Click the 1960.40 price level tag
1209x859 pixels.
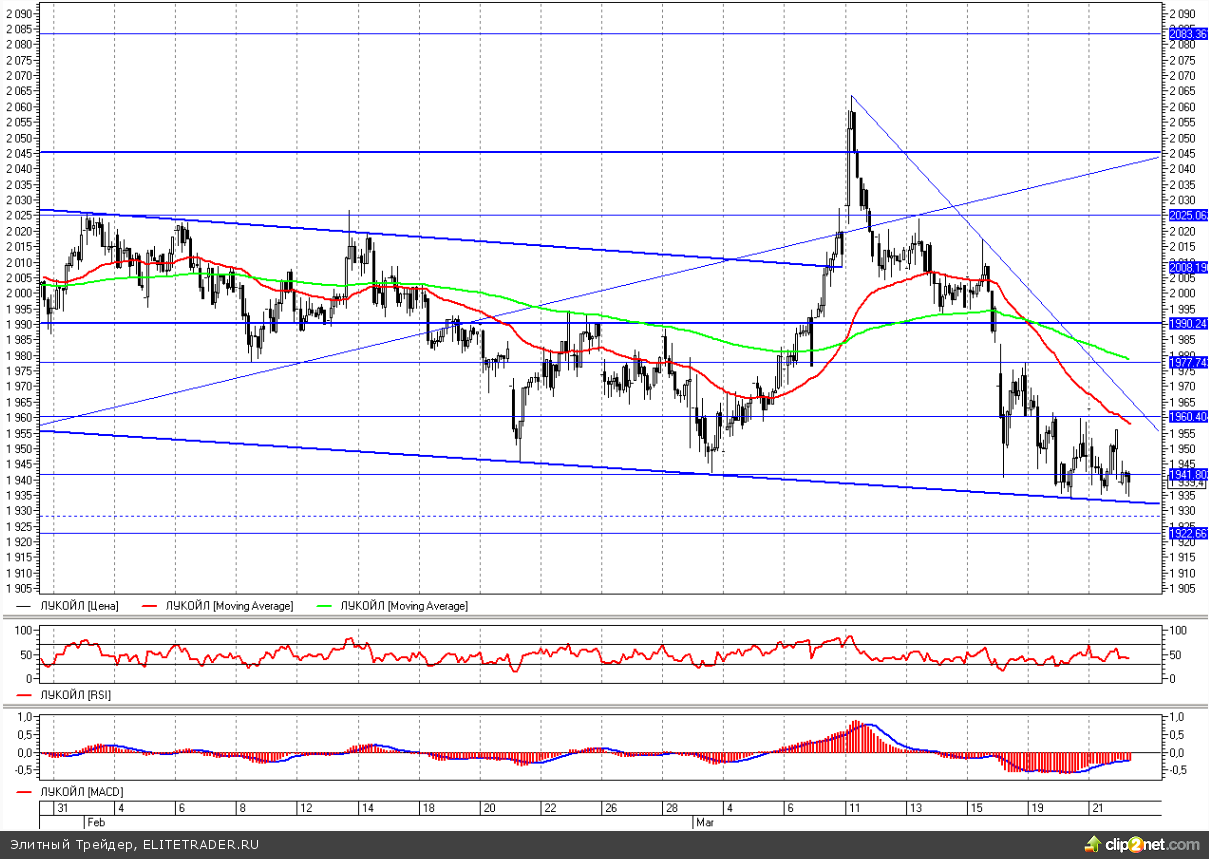(1187, 416)
